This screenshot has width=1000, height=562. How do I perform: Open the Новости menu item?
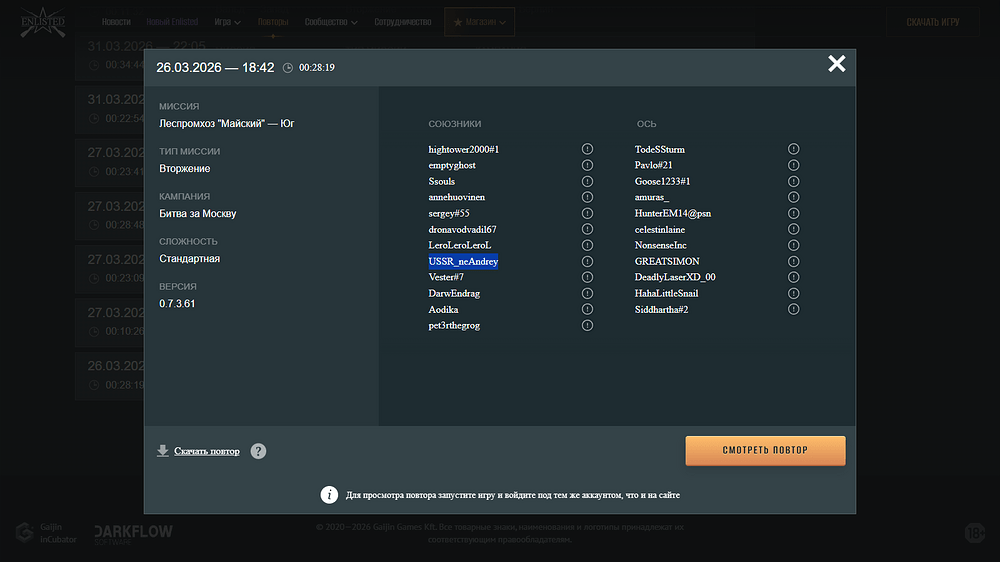pos(116,21)
